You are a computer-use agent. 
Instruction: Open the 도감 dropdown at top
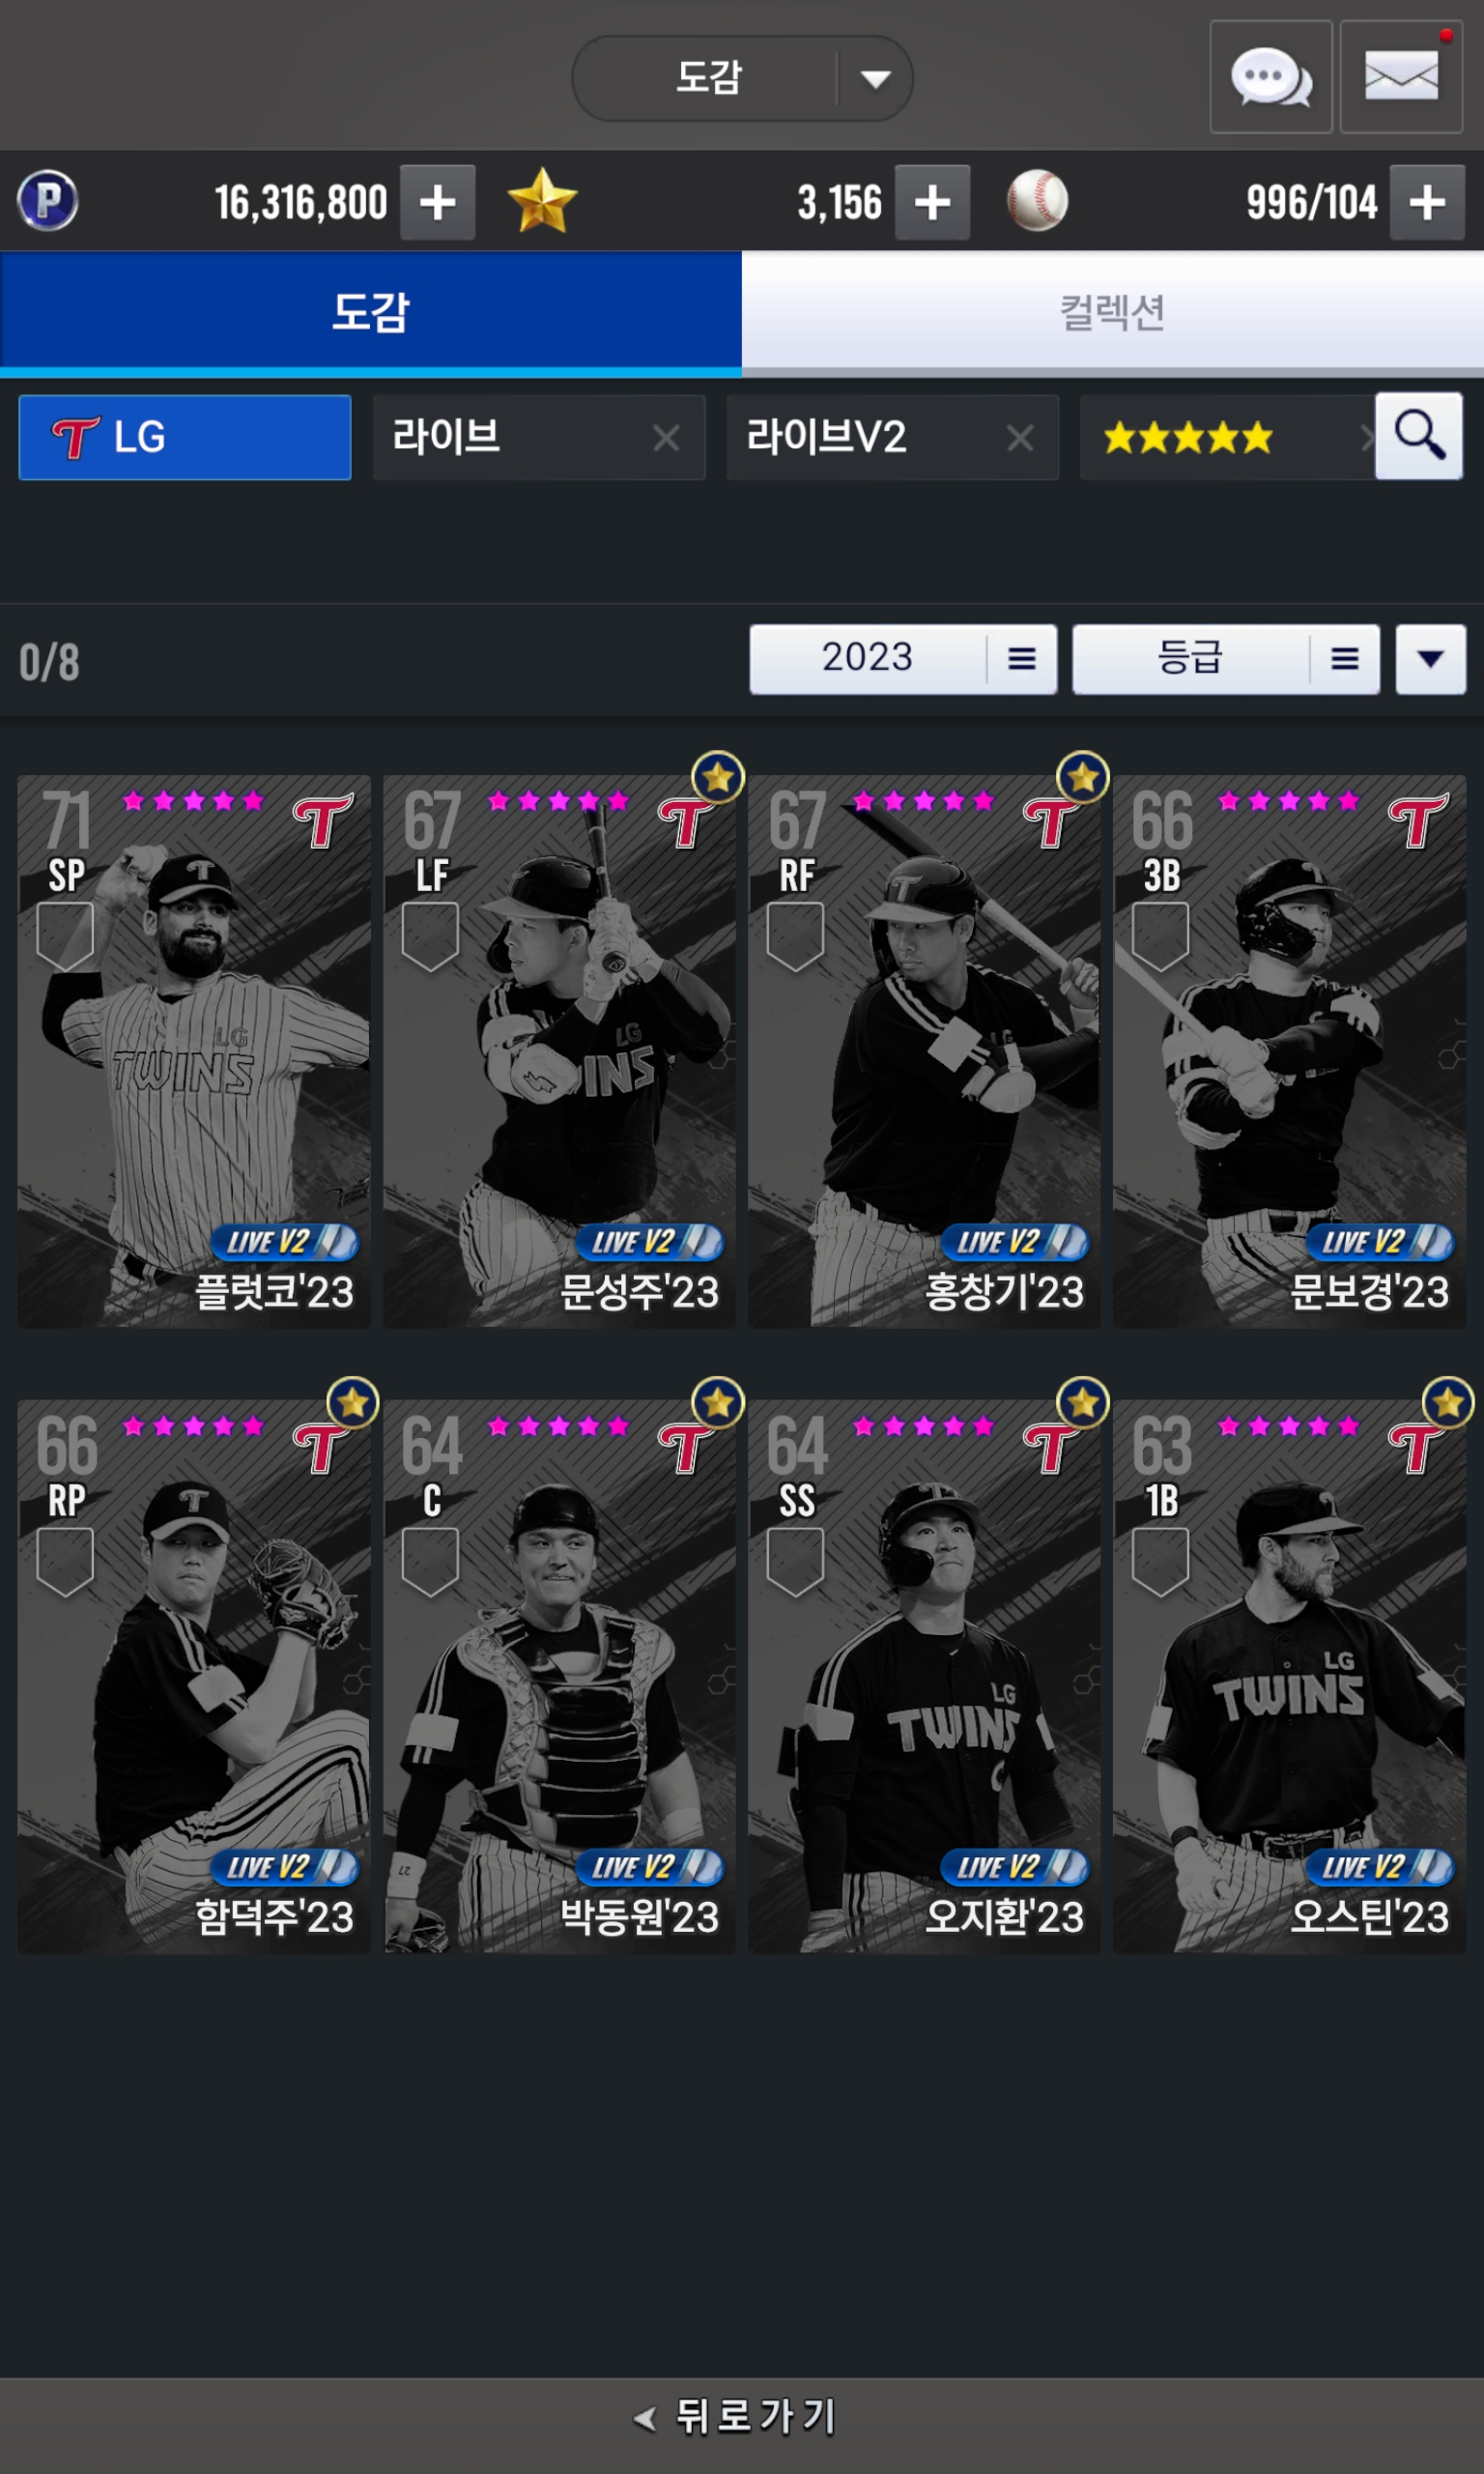[x=742, y=78]
